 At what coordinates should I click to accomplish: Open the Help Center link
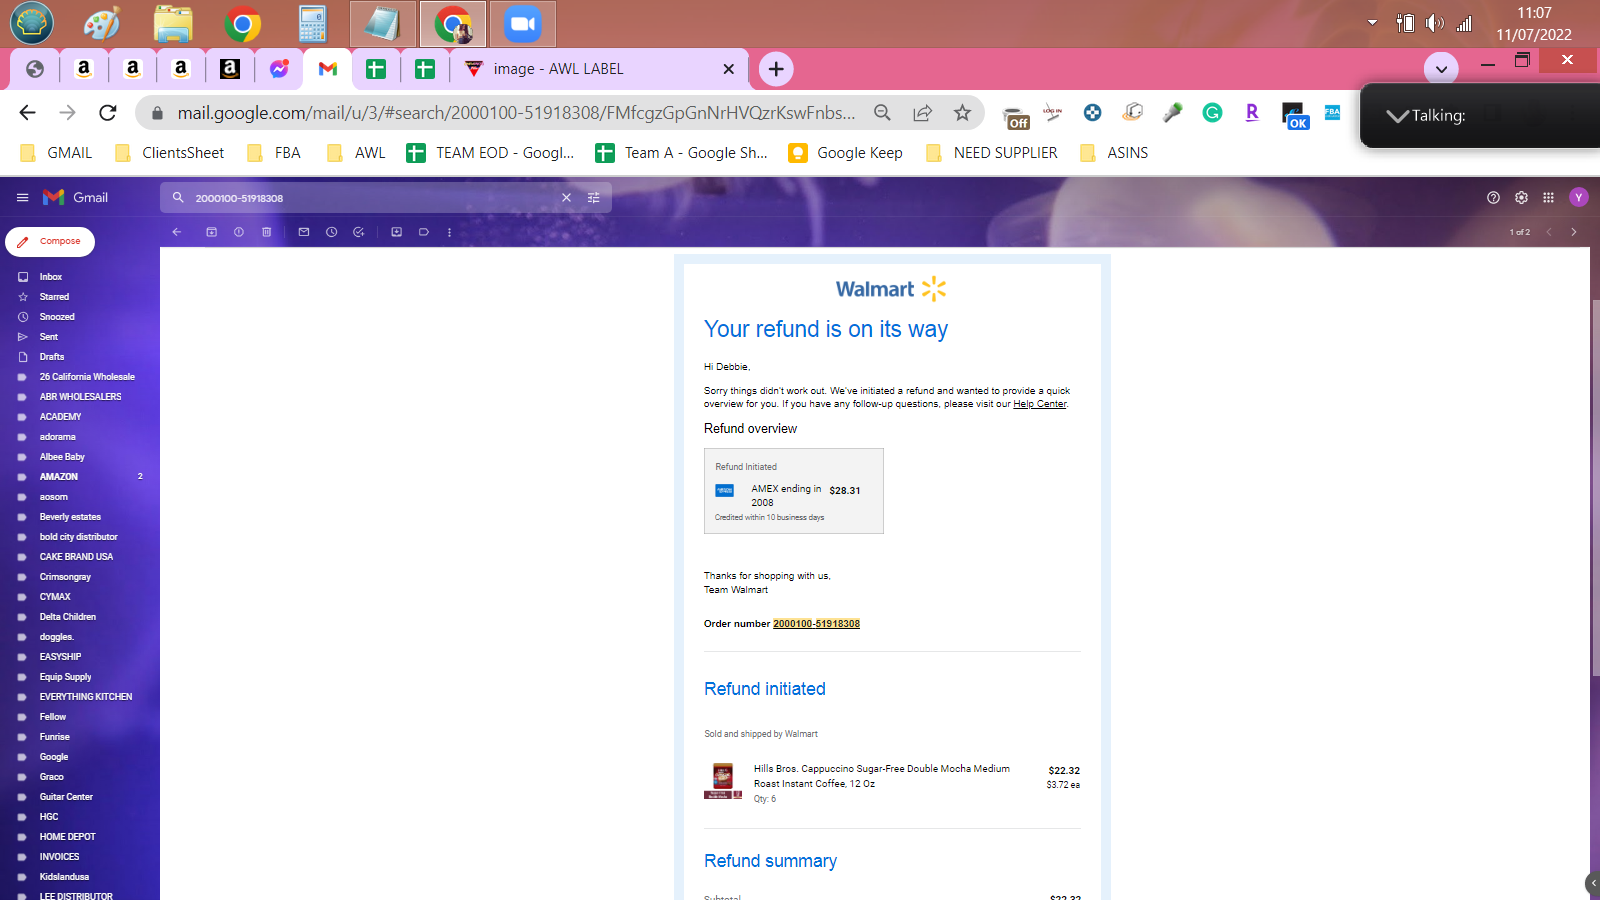click(x=1040, y=404)
